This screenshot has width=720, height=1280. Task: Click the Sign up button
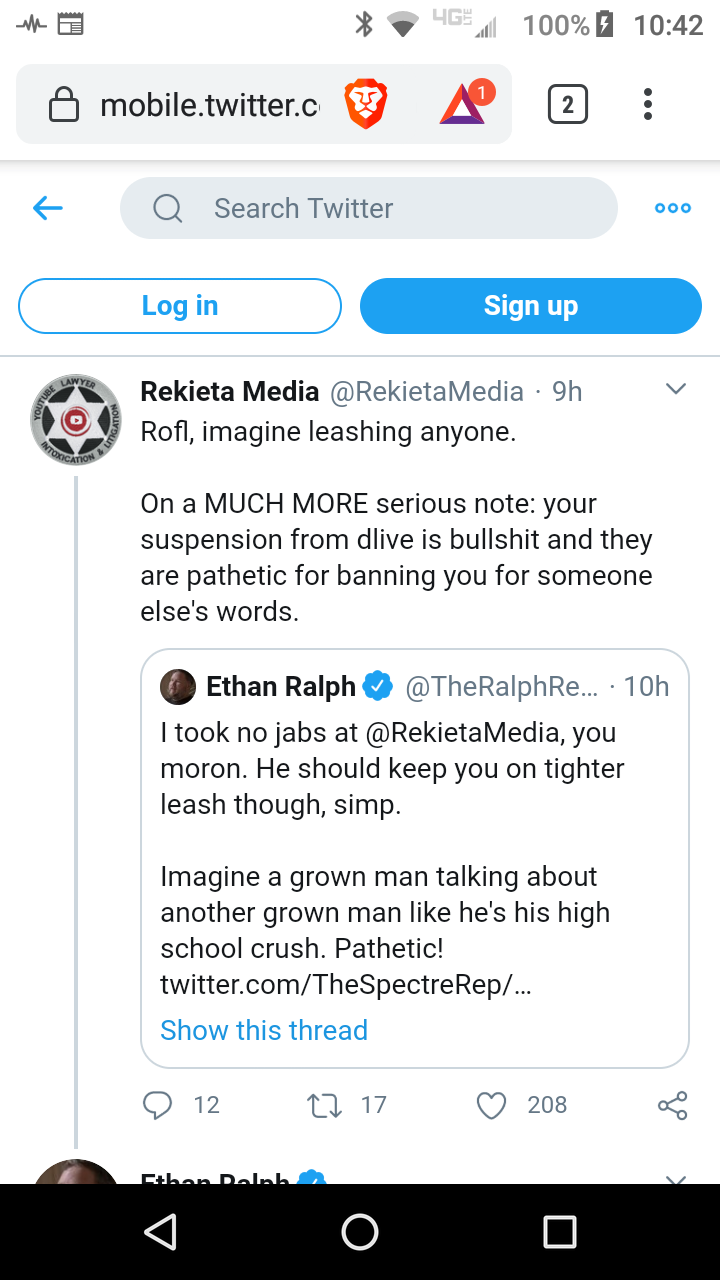click(531, 306)
